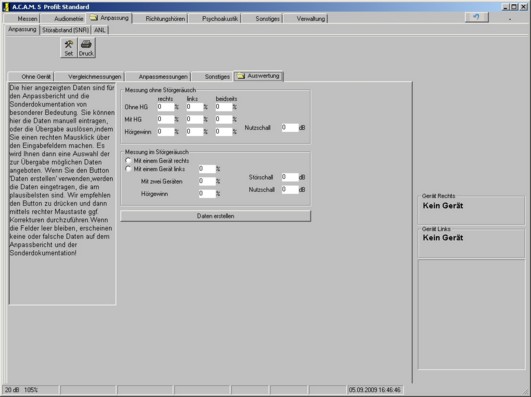Open the Störabstand (SNR) sub-tab

click(65, 30)
